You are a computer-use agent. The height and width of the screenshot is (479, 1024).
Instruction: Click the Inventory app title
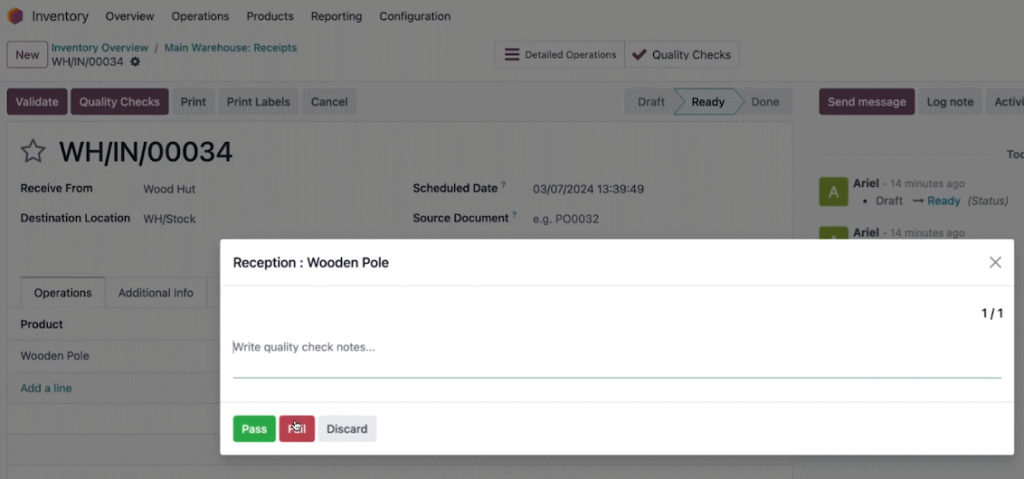coord(60,16)
